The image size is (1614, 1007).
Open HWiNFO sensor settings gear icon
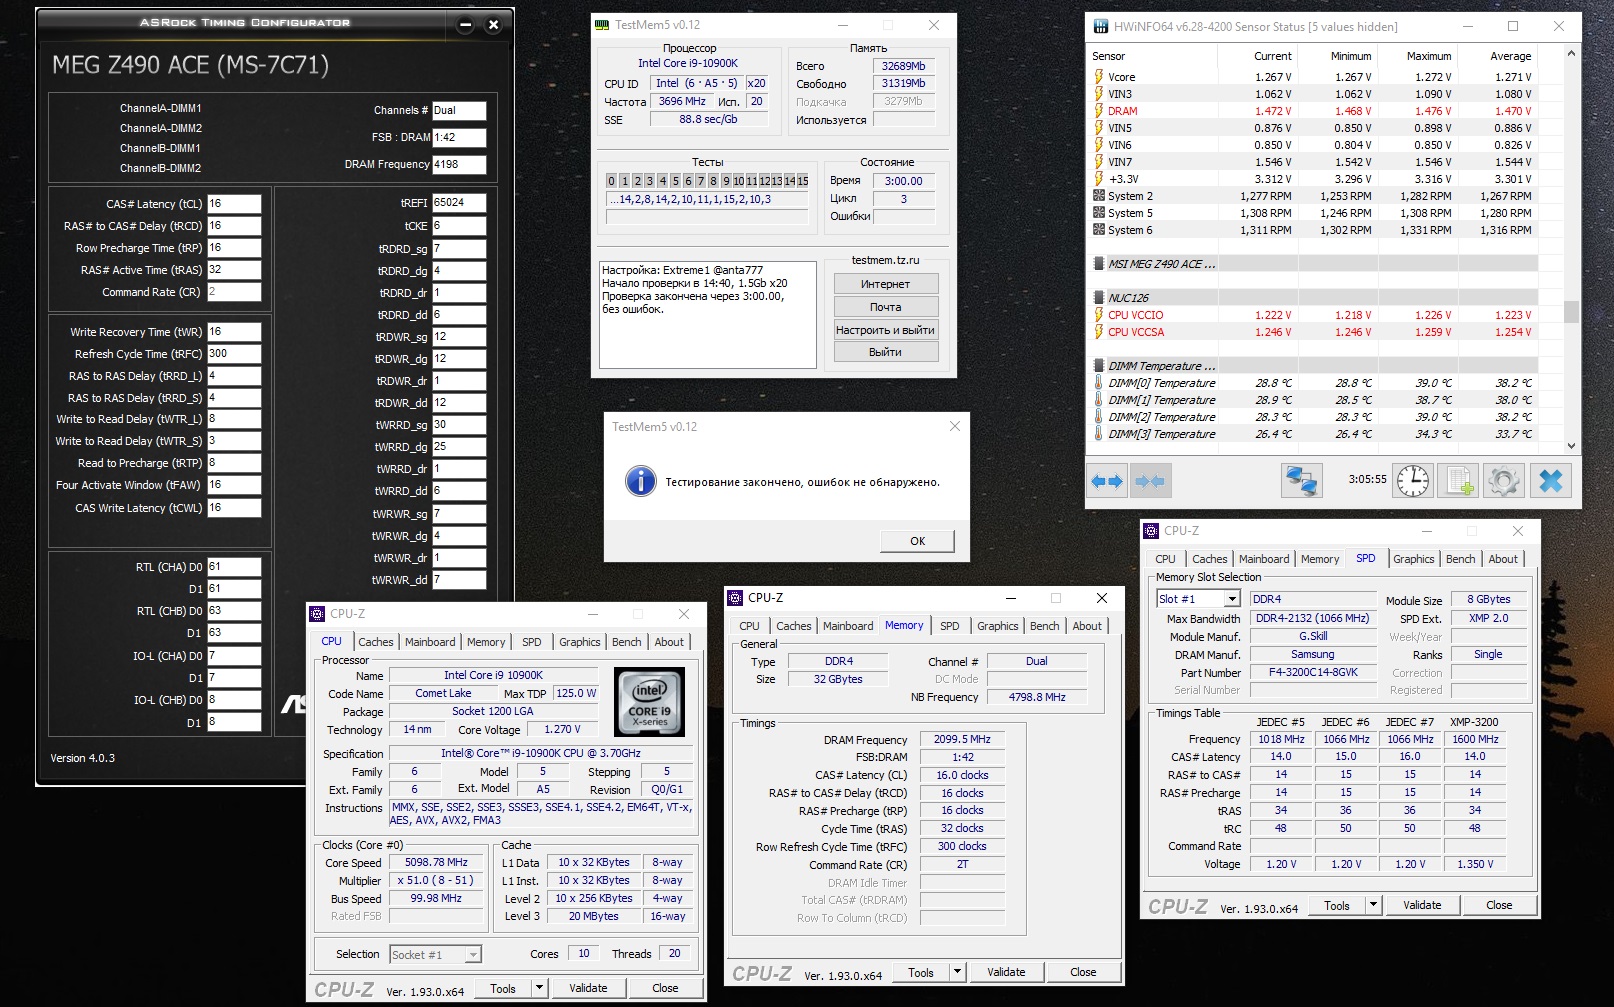[x=1504, y=481]
